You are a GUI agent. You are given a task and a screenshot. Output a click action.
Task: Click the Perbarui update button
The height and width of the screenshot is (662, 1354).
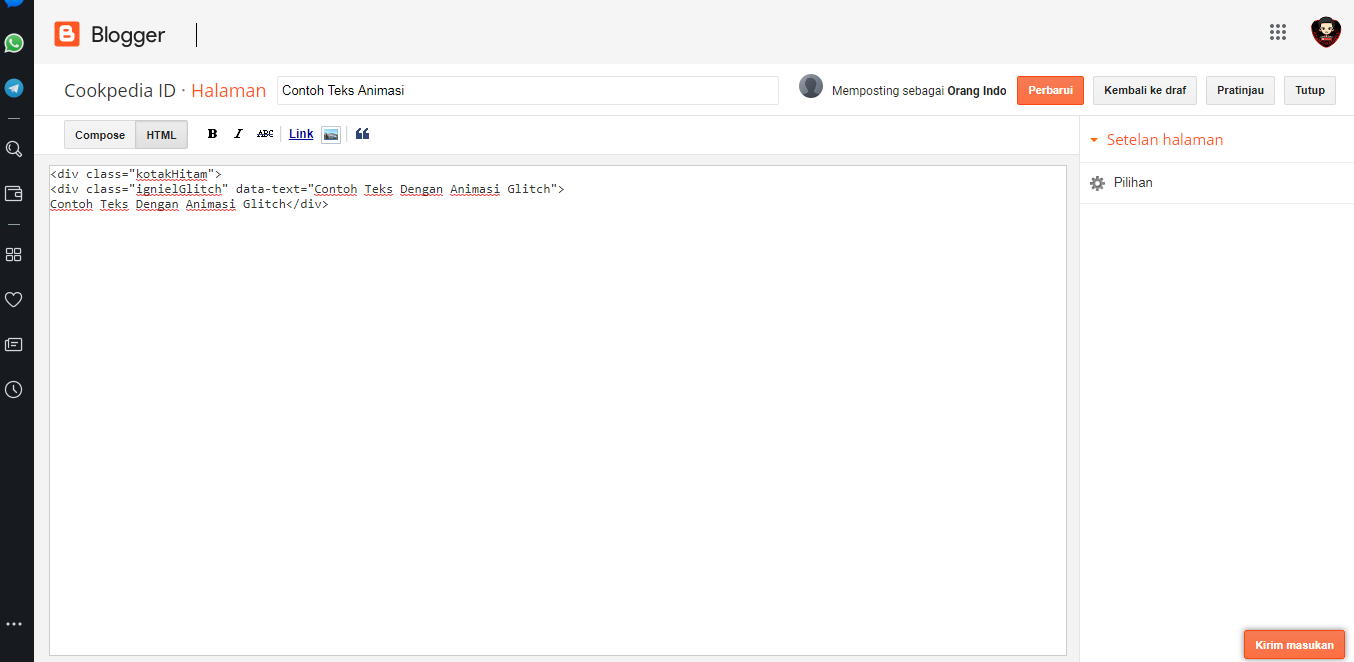coord(1050,90)
